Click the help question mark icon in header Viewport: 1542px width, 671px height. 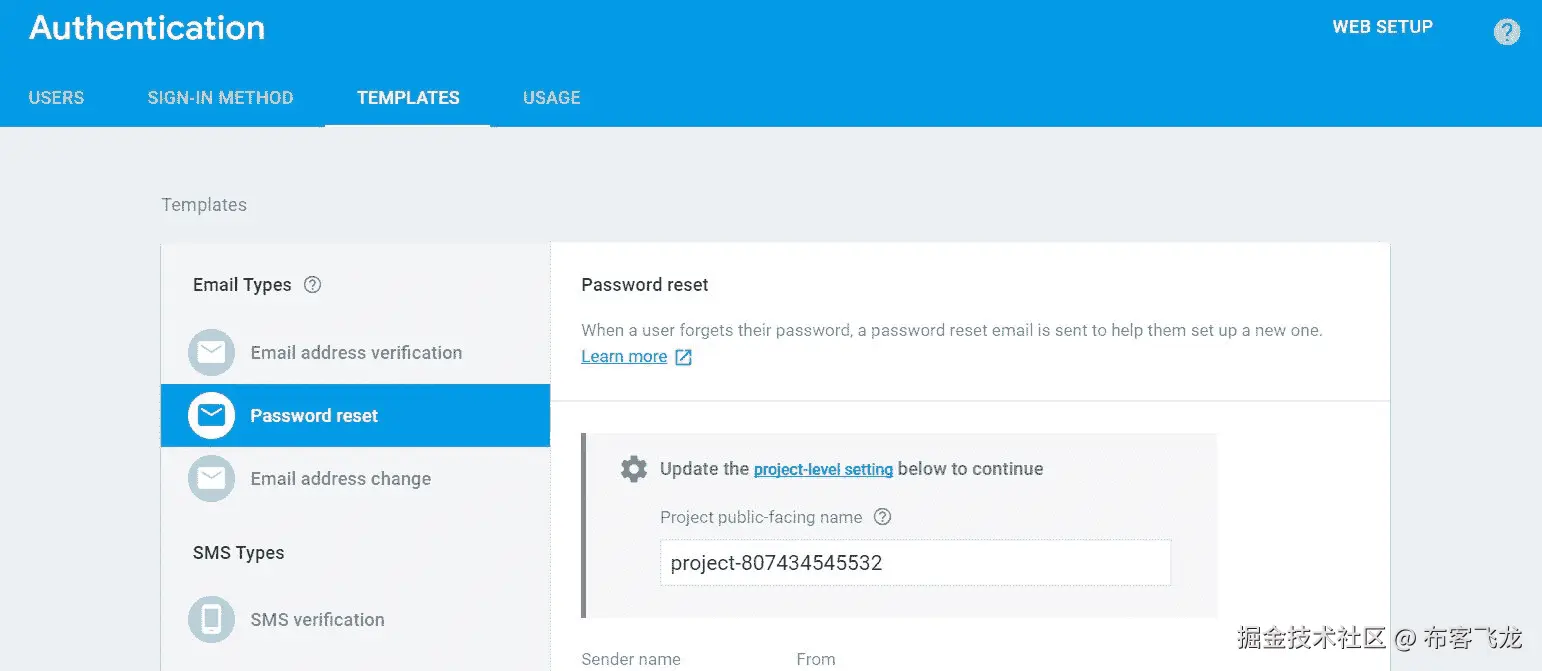(1506, 32)
